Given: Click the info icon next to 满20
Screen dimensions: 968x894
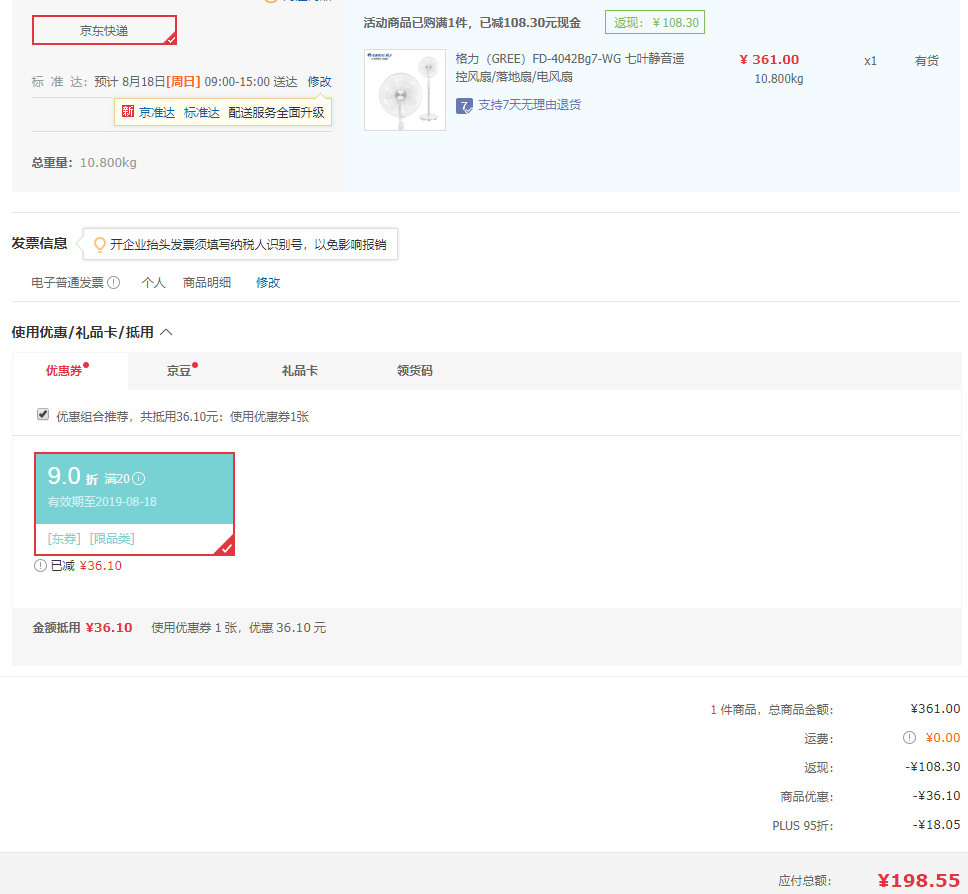Looking at the screenshot, I should click(x=139, y=478).
